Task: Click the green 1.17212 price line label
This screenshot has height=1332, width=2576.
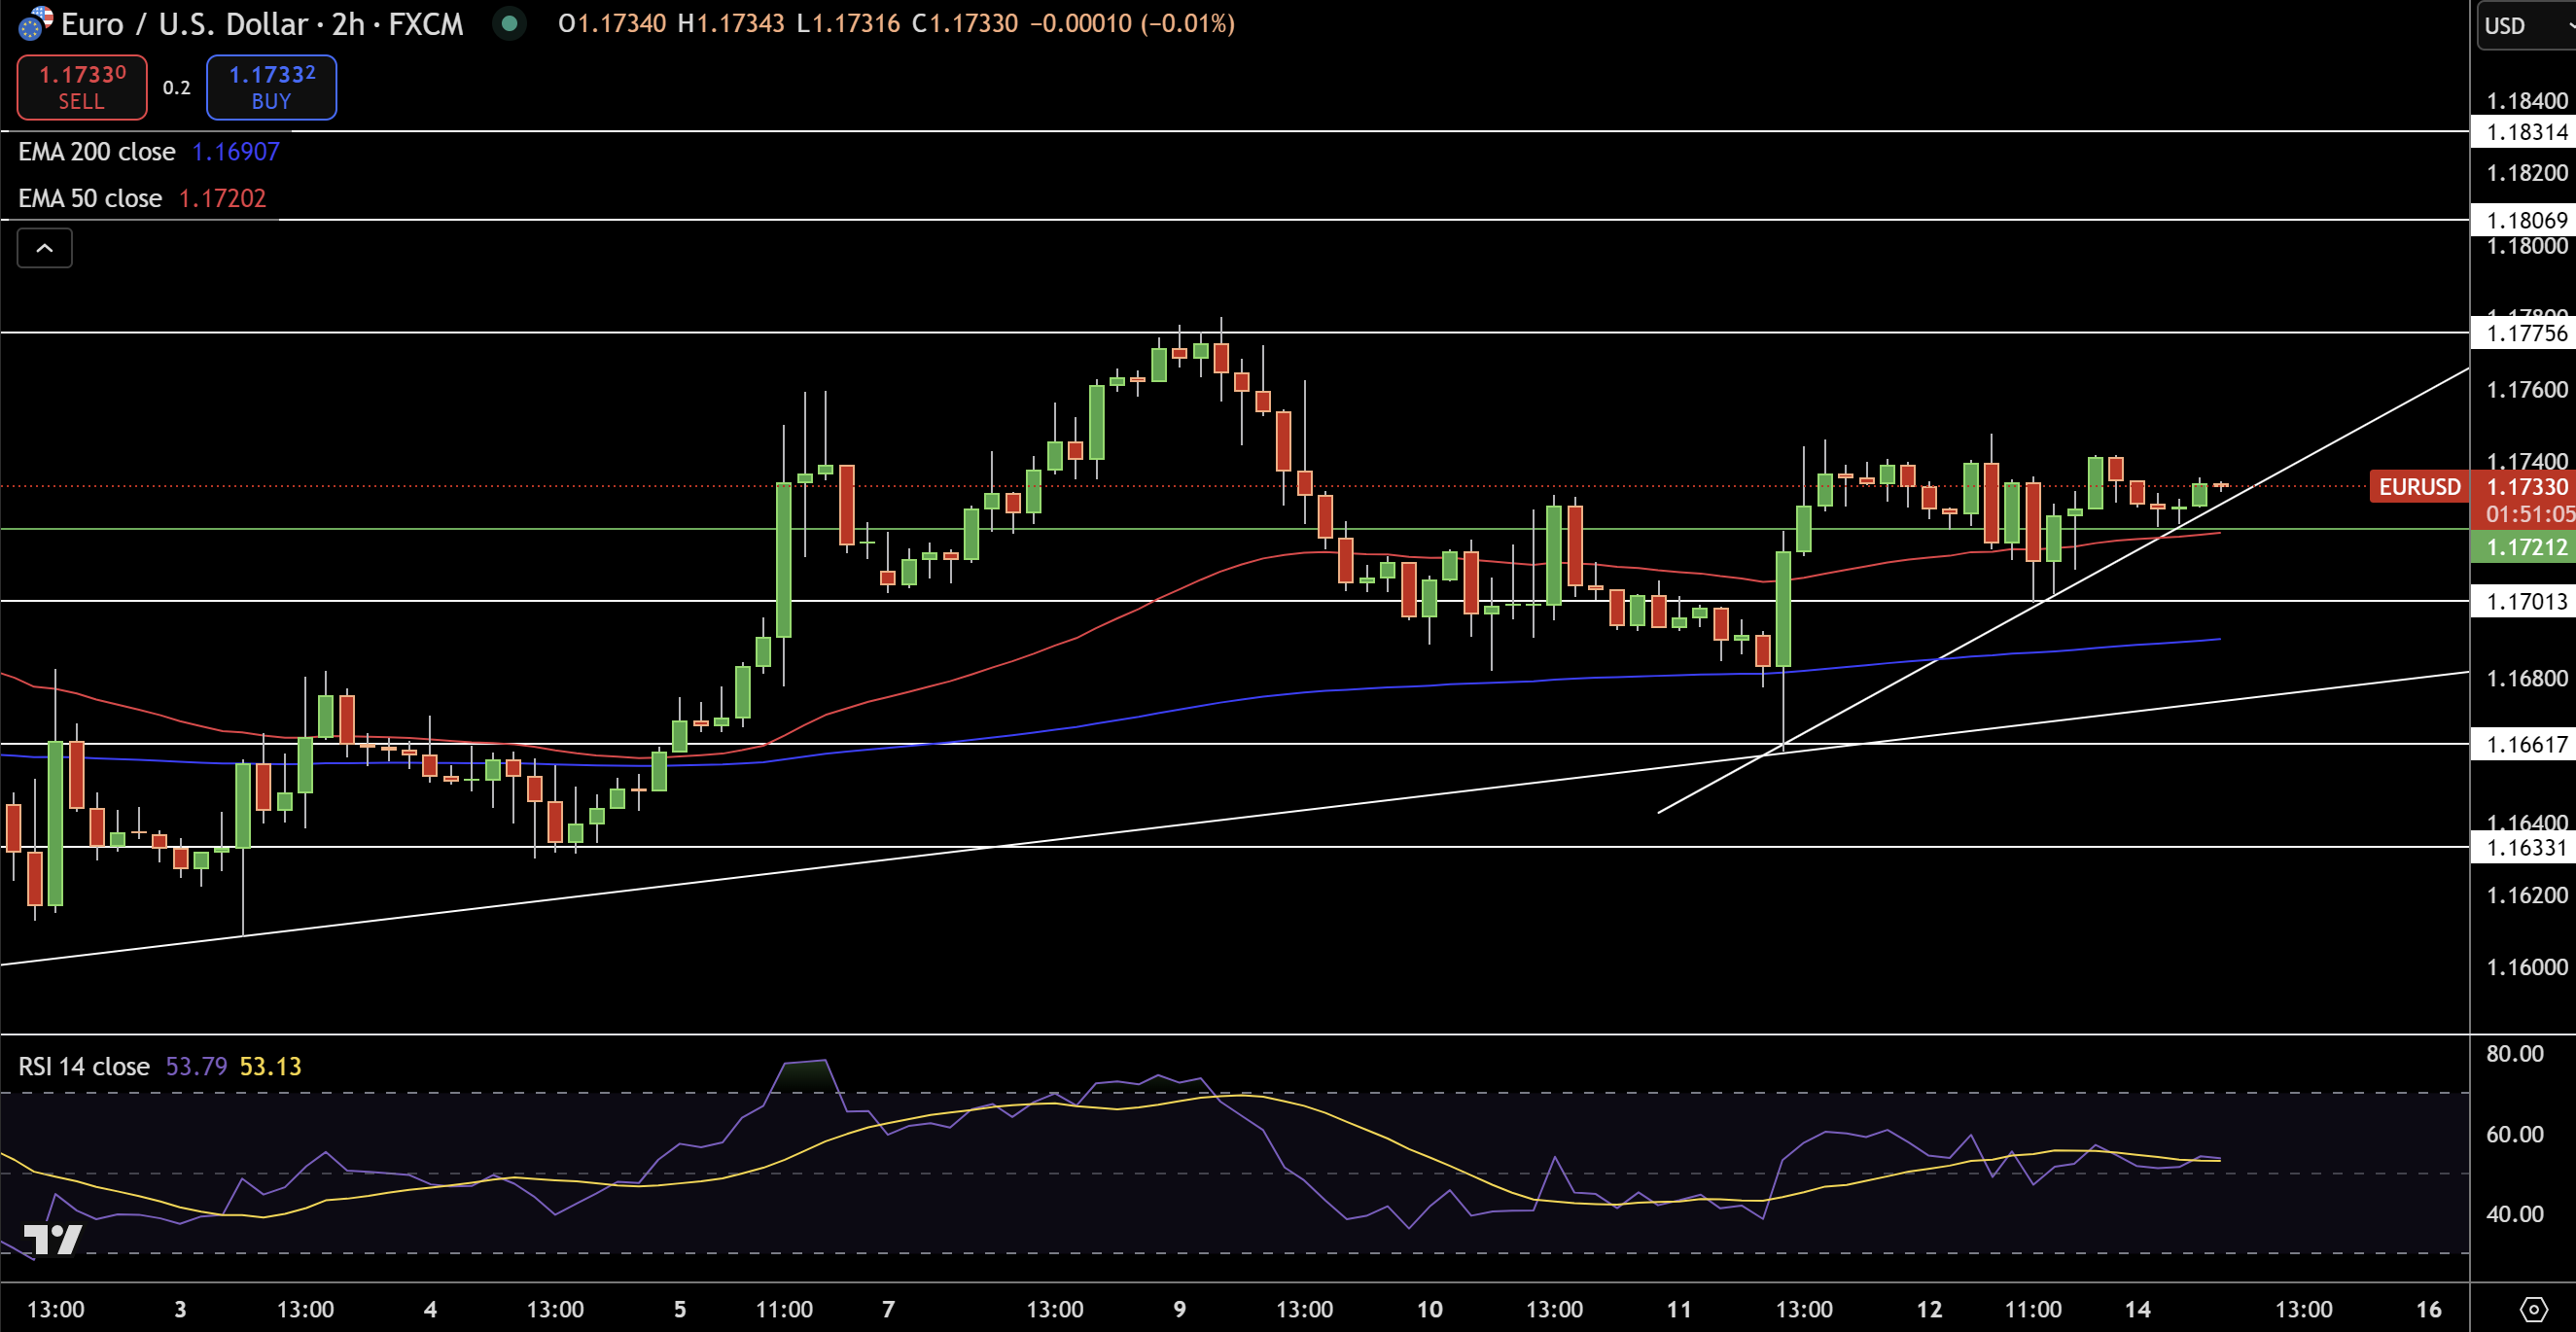Action: (2526, 547)
